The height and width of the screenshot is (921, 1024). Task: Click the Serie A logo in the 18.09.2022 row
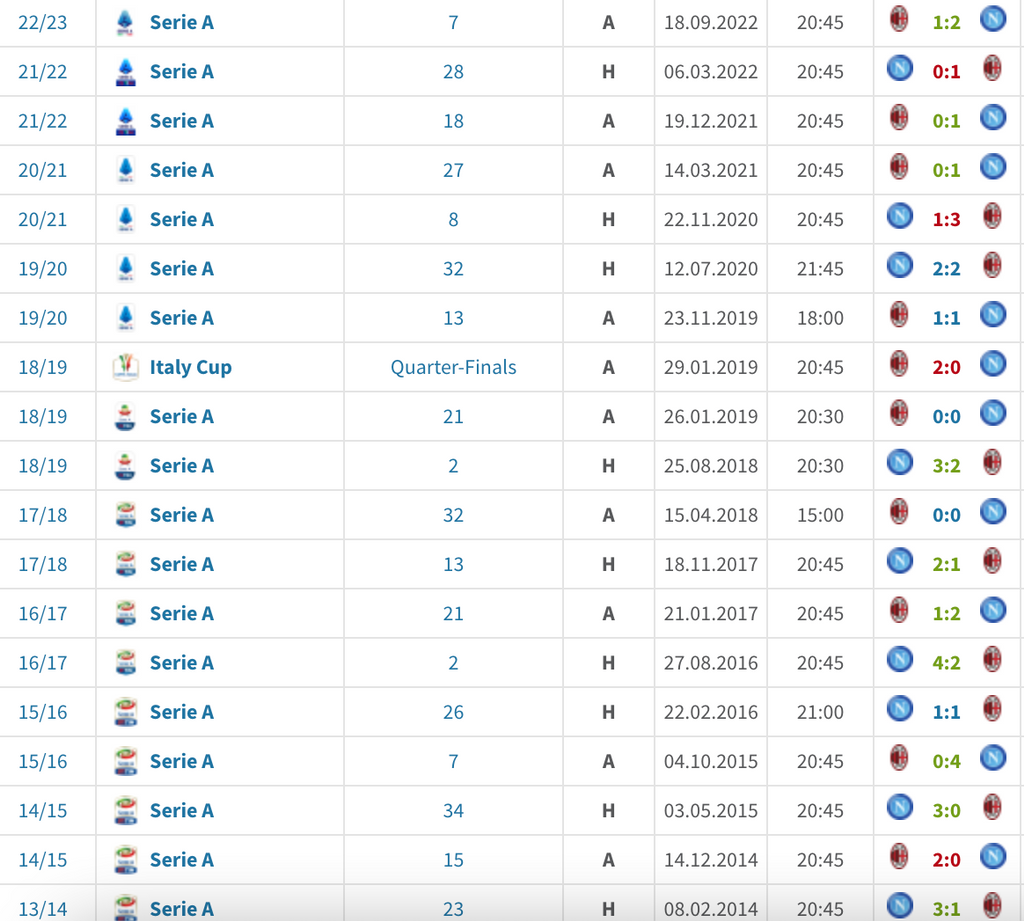click(125, 23)
